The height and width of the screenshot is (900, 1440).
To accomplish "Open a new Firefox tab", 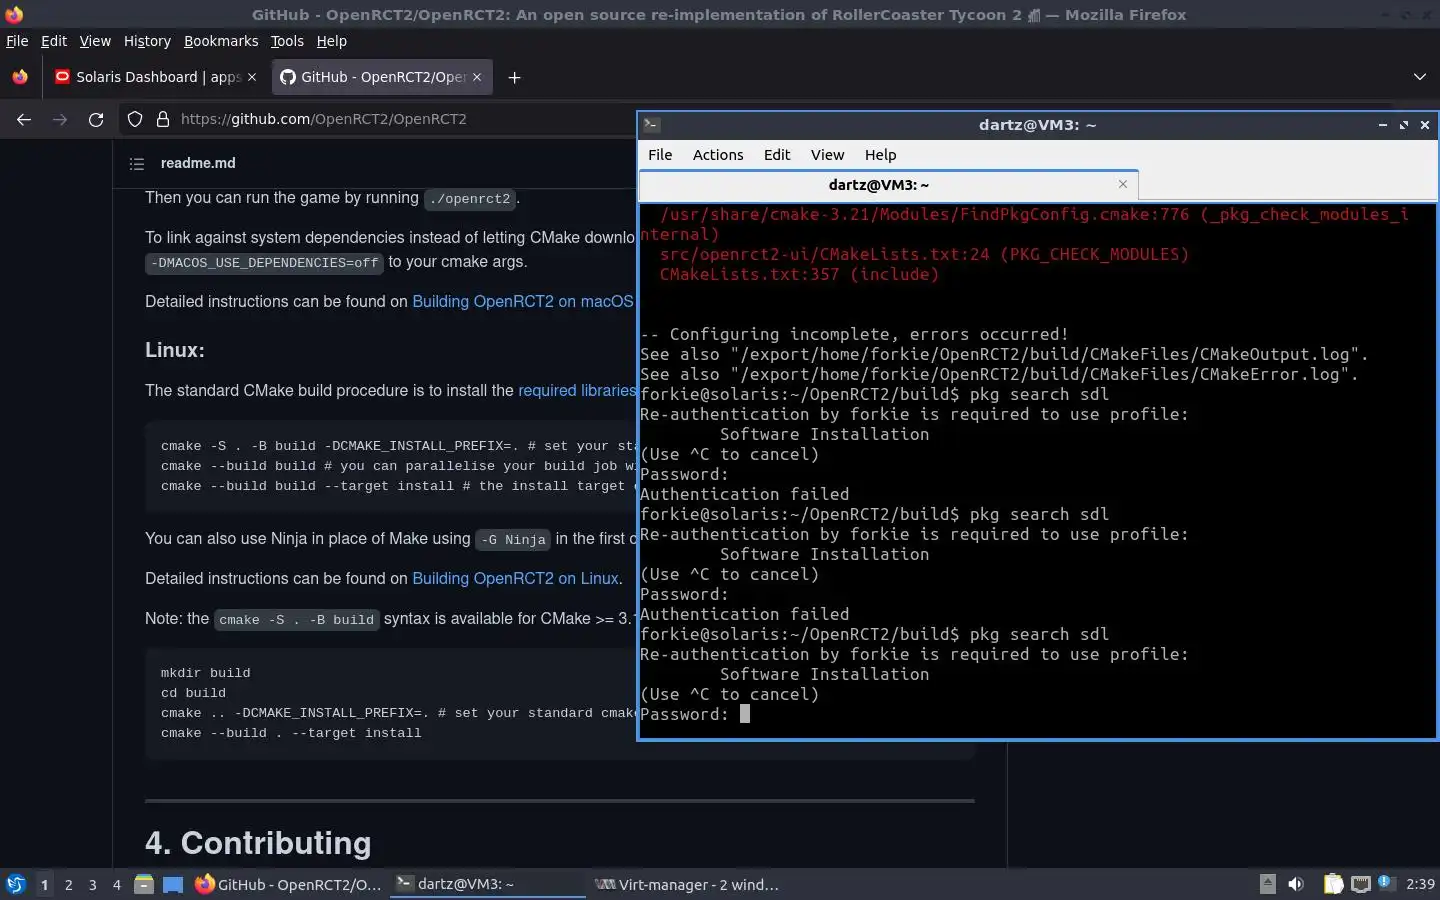I will [x=514, y=77].
